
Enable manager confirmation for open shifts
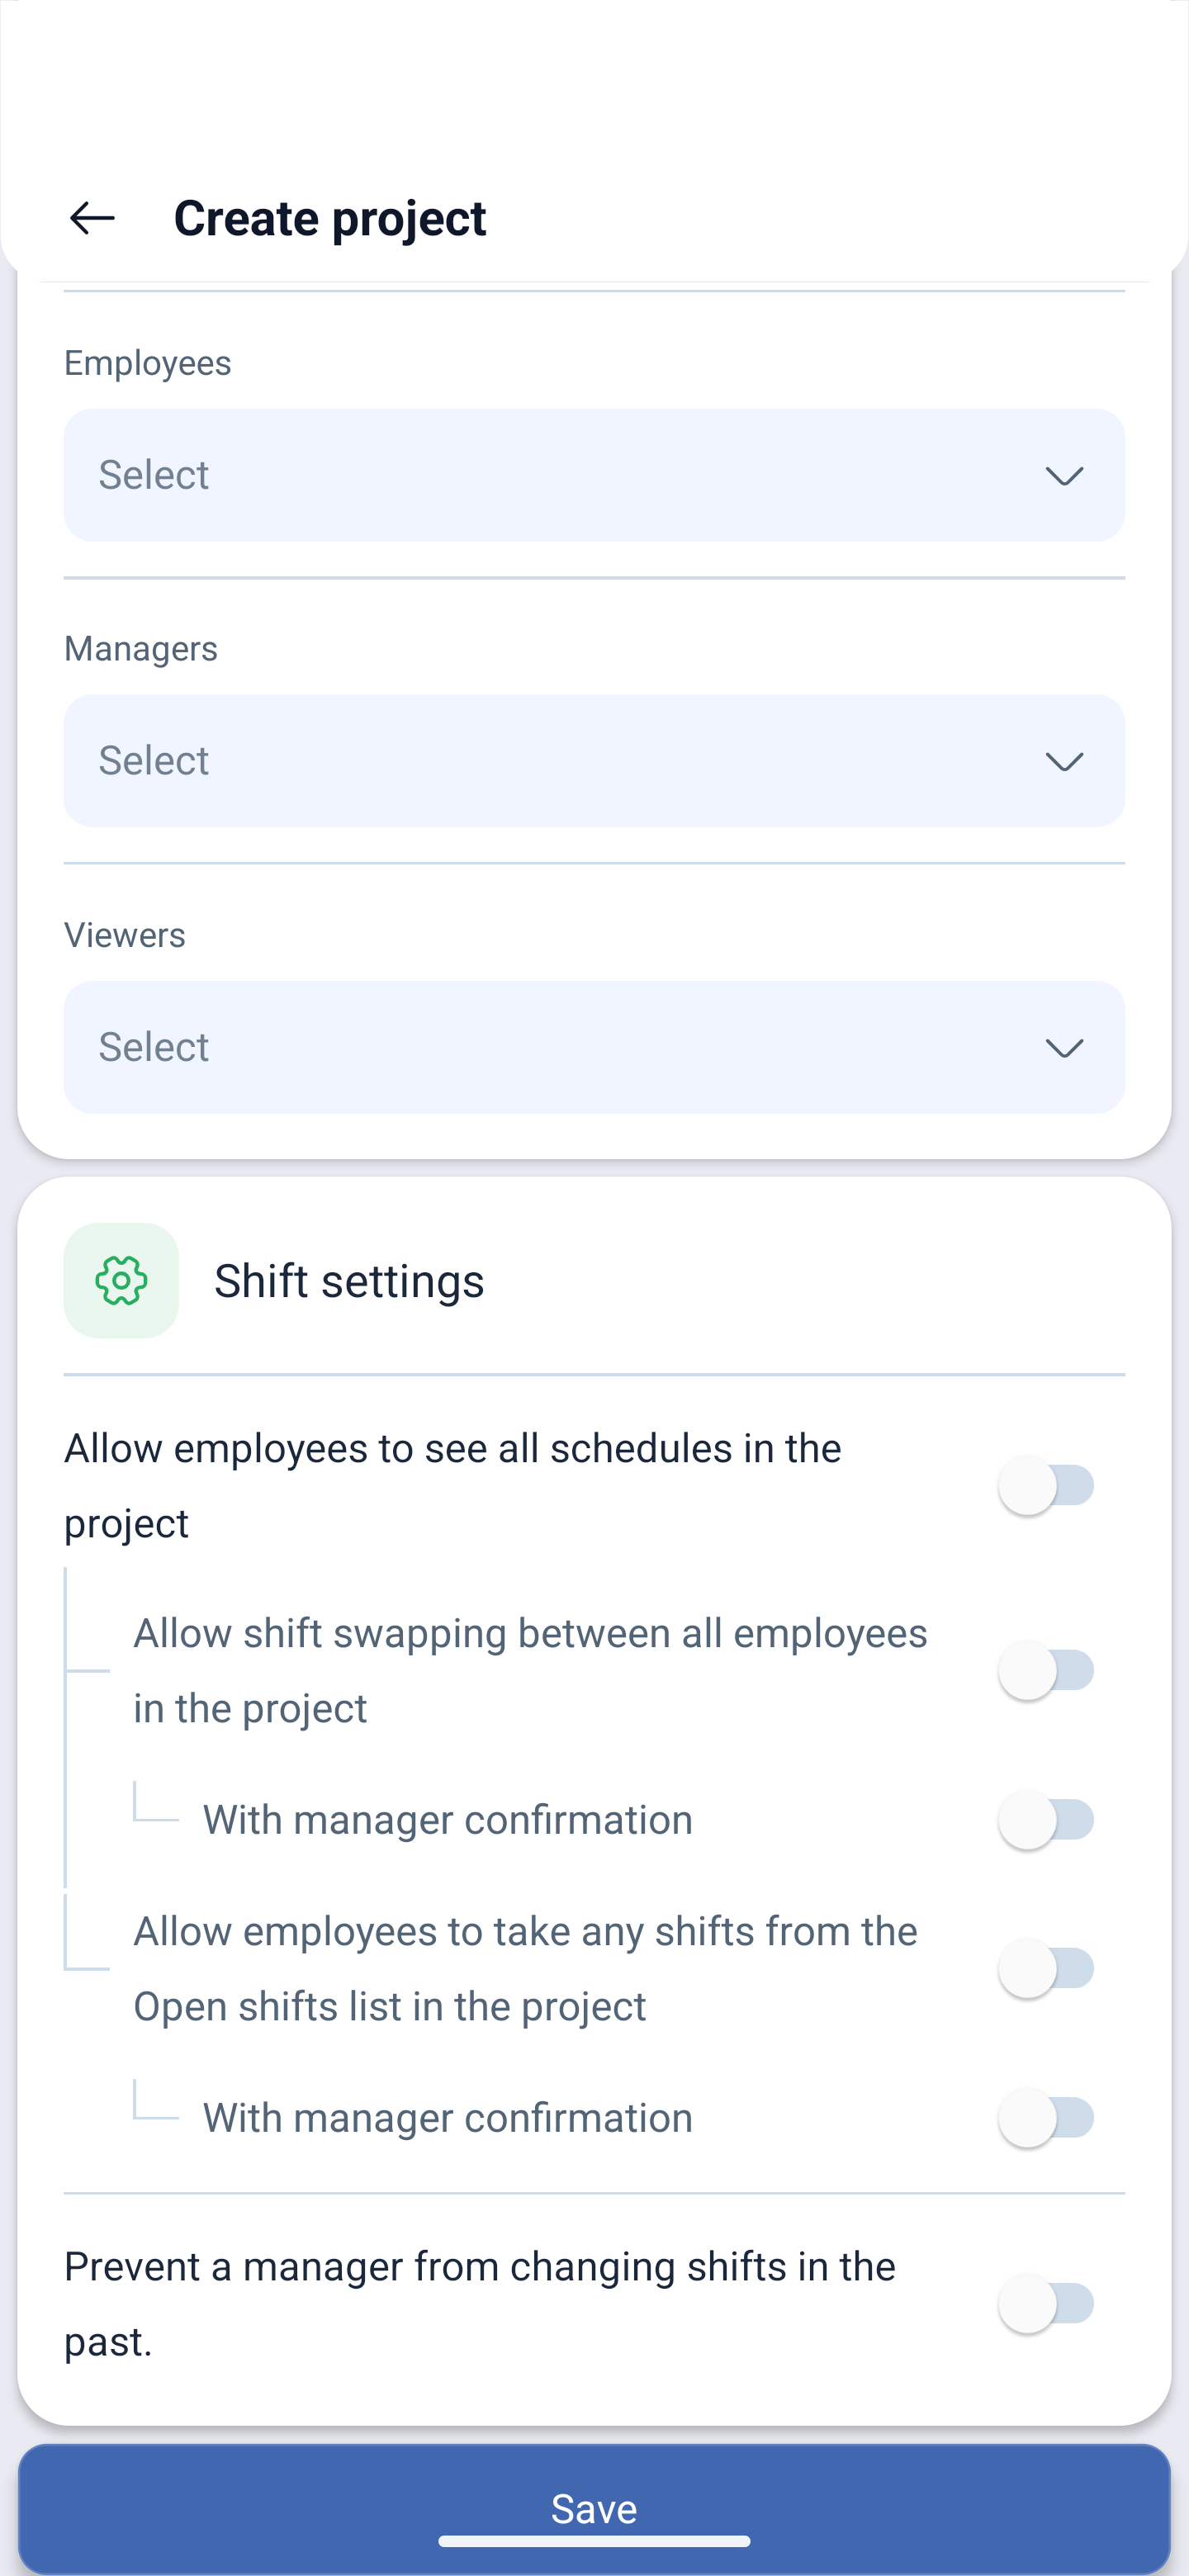click(x=1046, y=2117)
